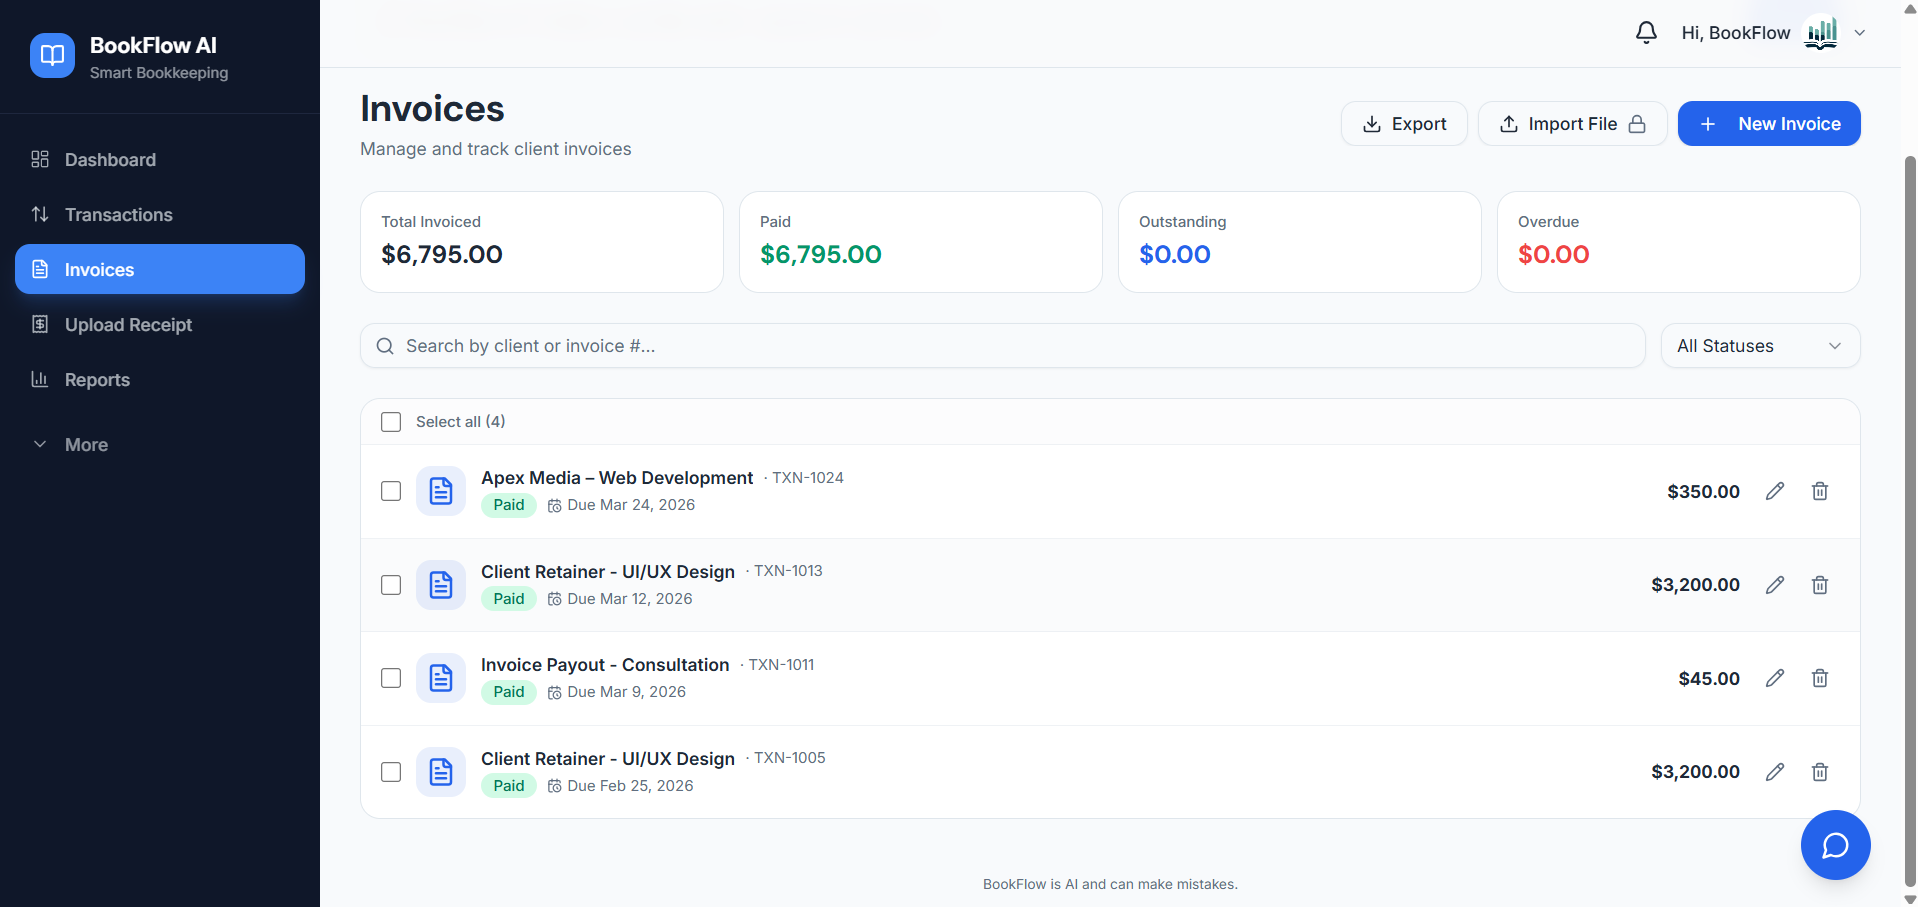Open Upload Receipt in the sidebar
The height and width of the screenshot is (907, 1918).
(x=160, y=325)
